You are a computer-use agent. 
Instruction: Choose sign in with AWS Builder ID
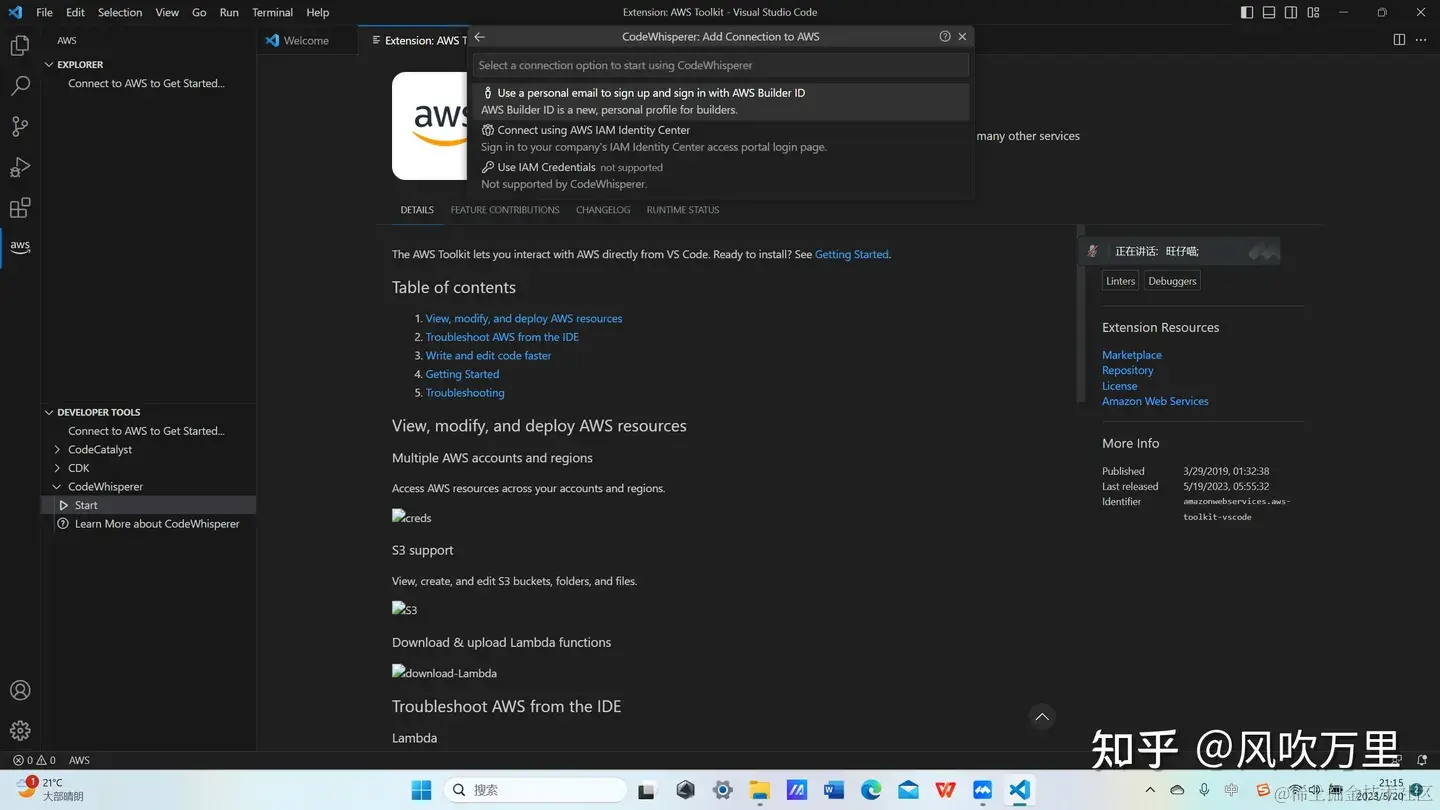point(720,101)
